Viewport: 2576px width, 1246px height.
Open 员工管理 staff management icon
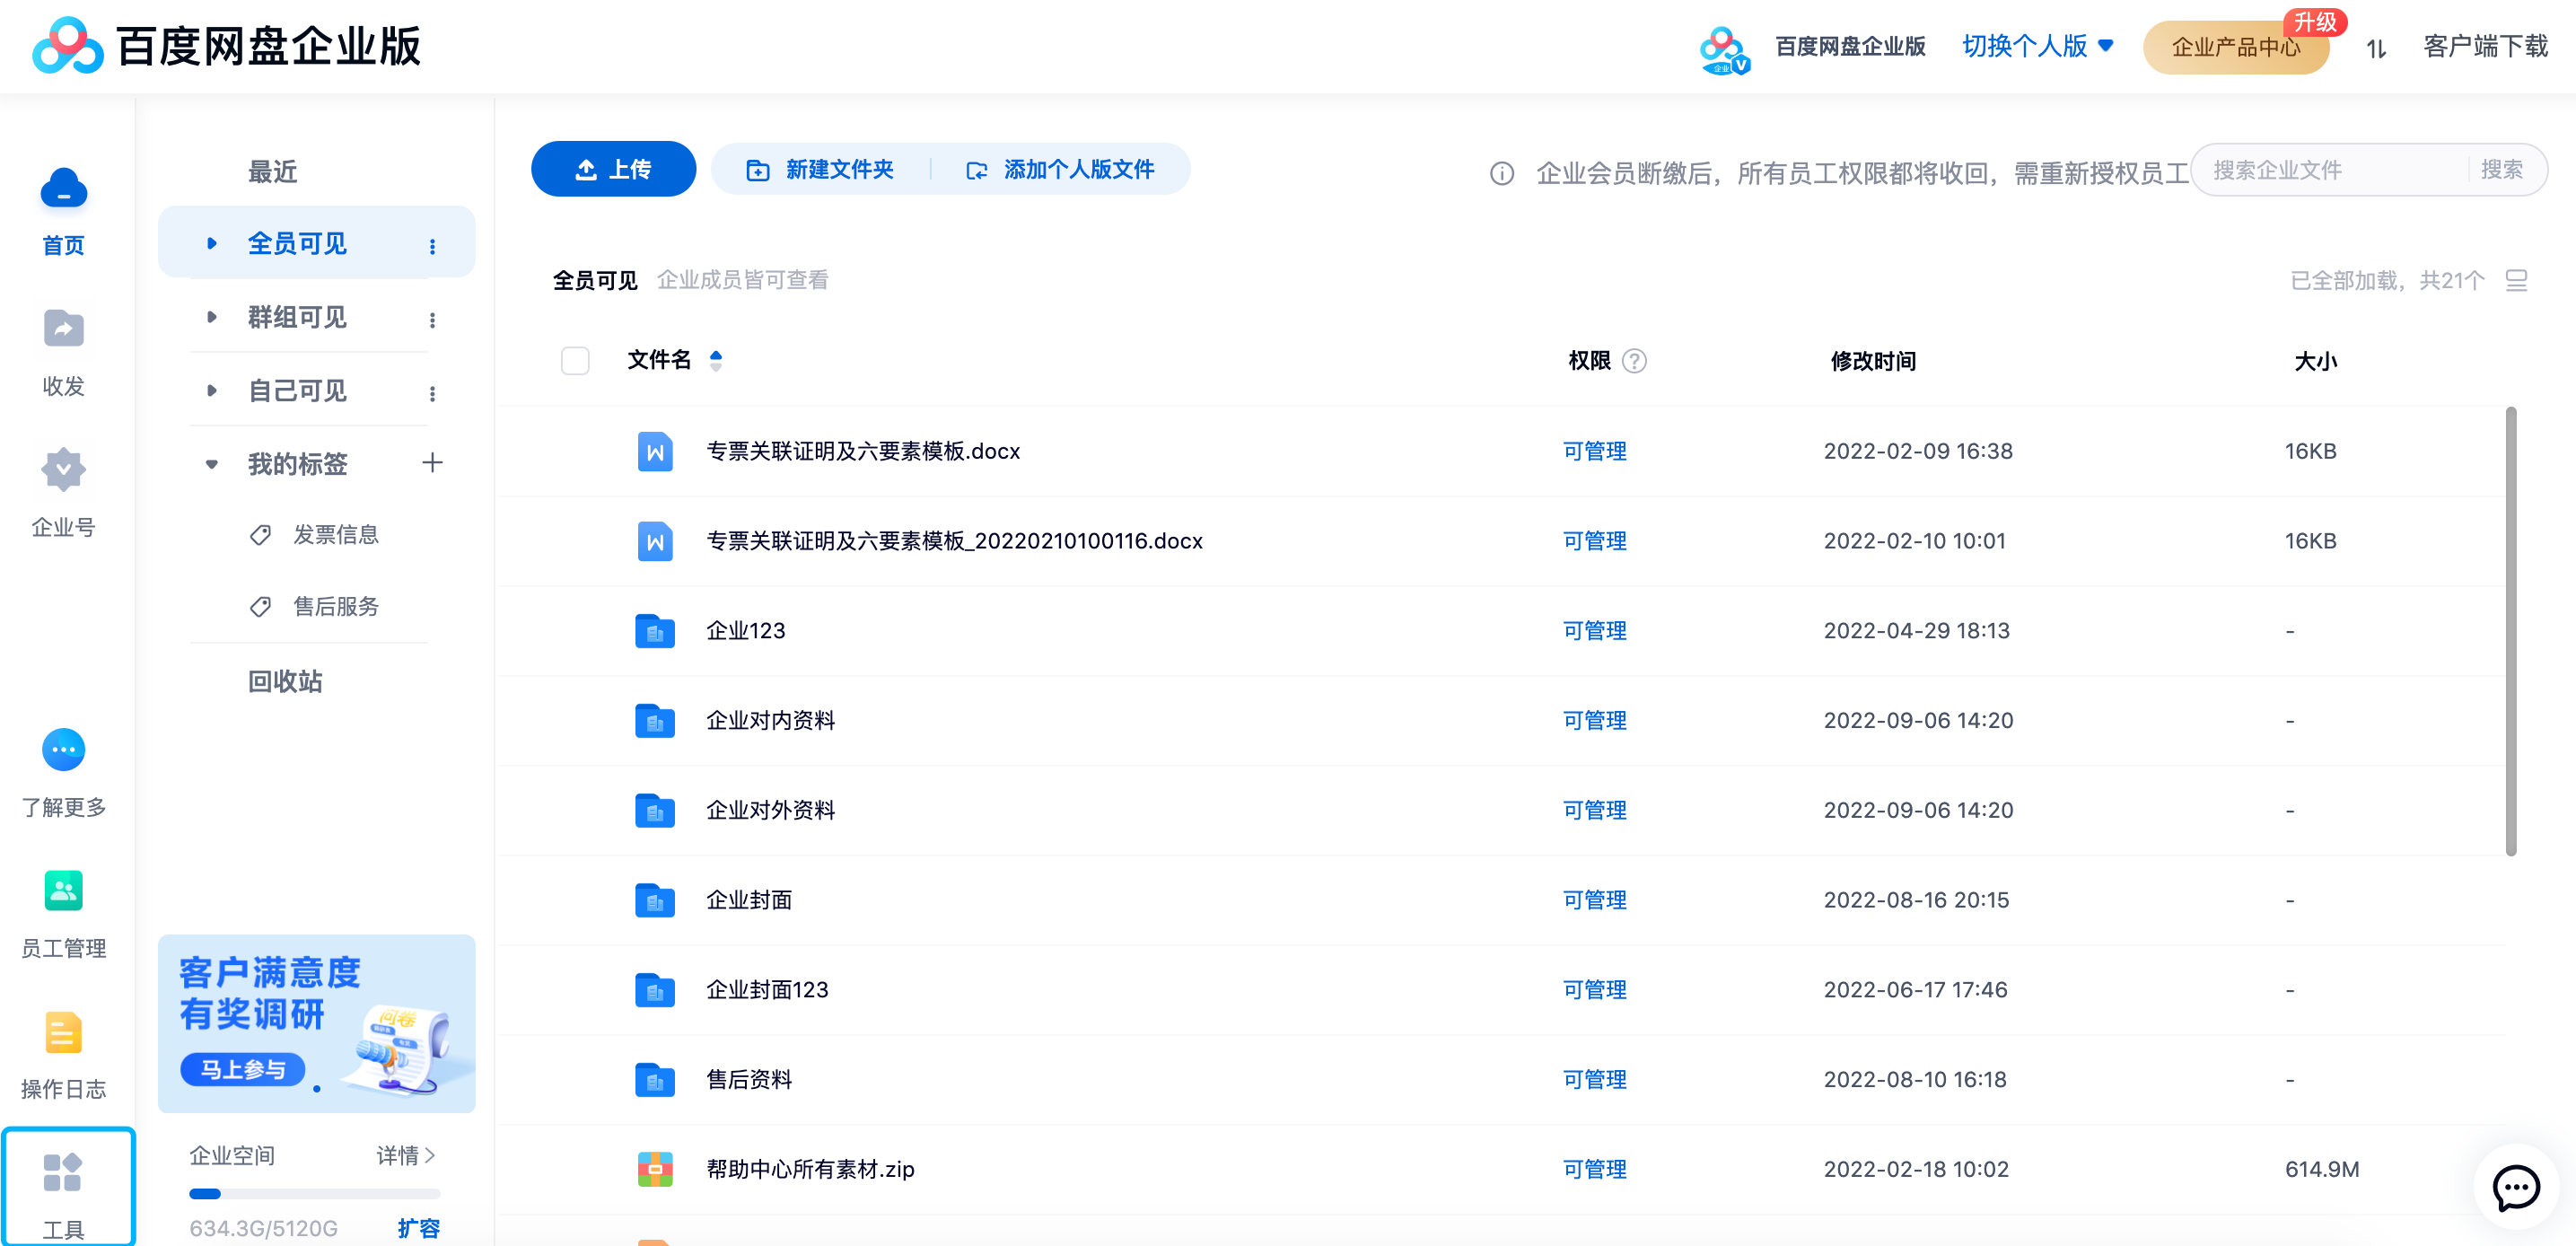click(63, 891)
